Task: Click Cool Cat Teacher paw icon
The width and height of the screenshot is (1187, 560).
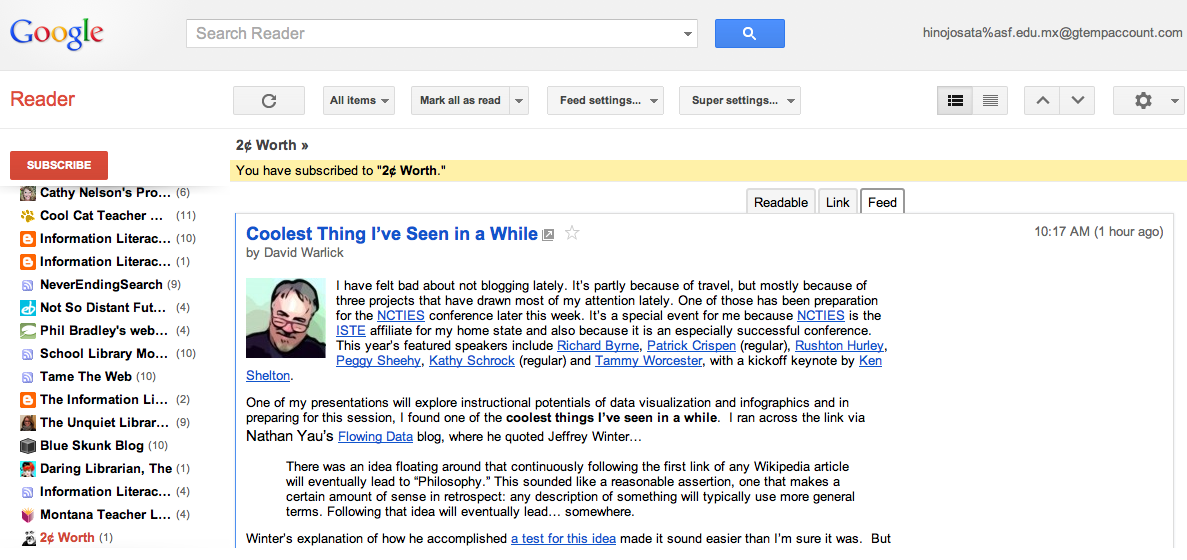Action: pyautogui.click(x=28, y=216)
